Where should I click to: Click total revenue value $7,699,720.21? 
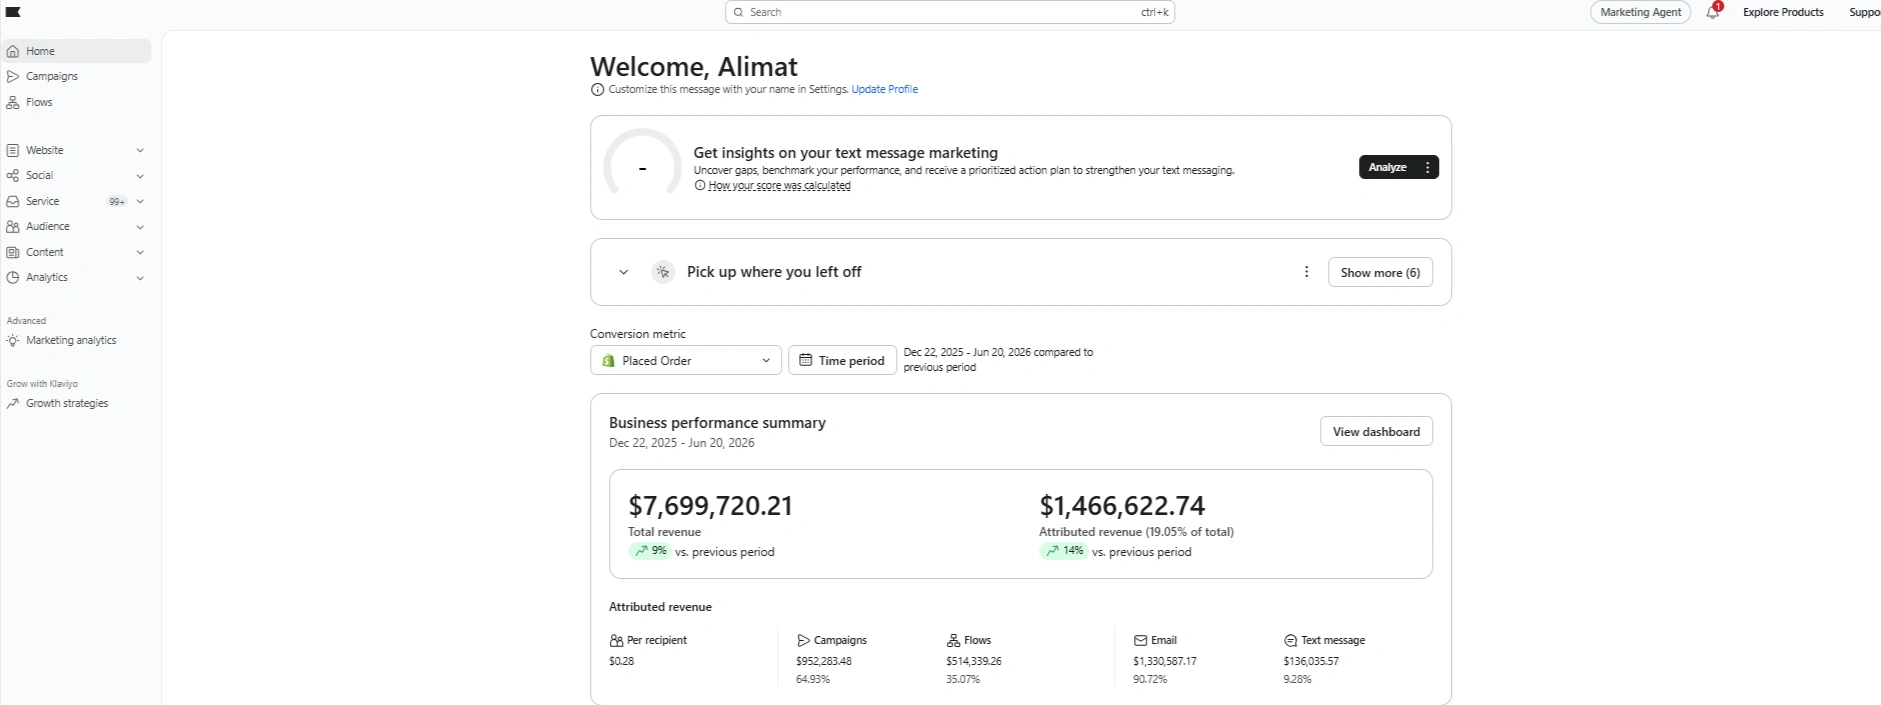point(710,506)
